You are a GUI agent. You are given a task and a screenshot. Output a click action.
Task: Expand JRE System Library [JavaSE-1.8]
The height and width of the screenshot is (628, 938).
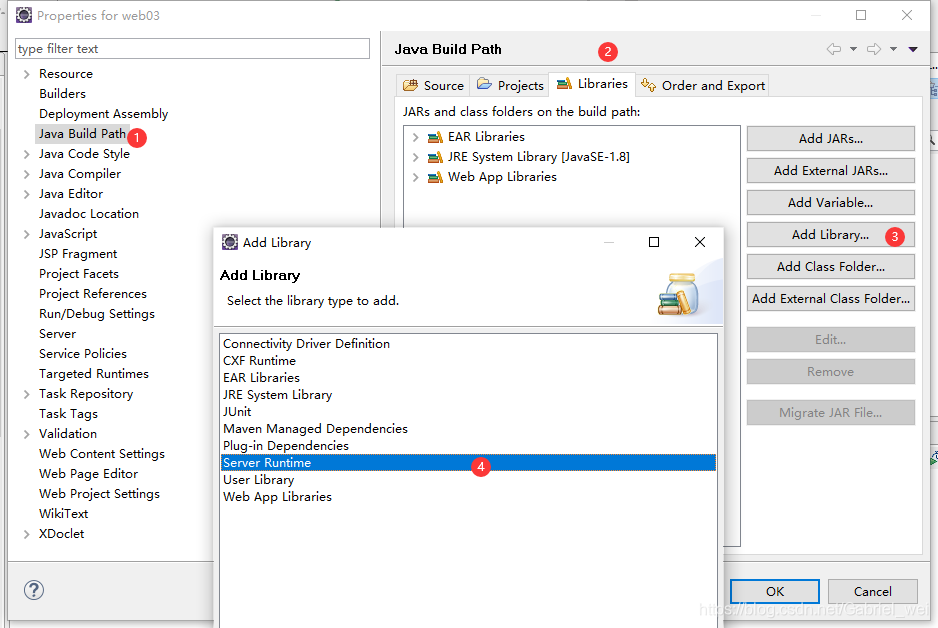pyautogui.click(x=416, y=157)
